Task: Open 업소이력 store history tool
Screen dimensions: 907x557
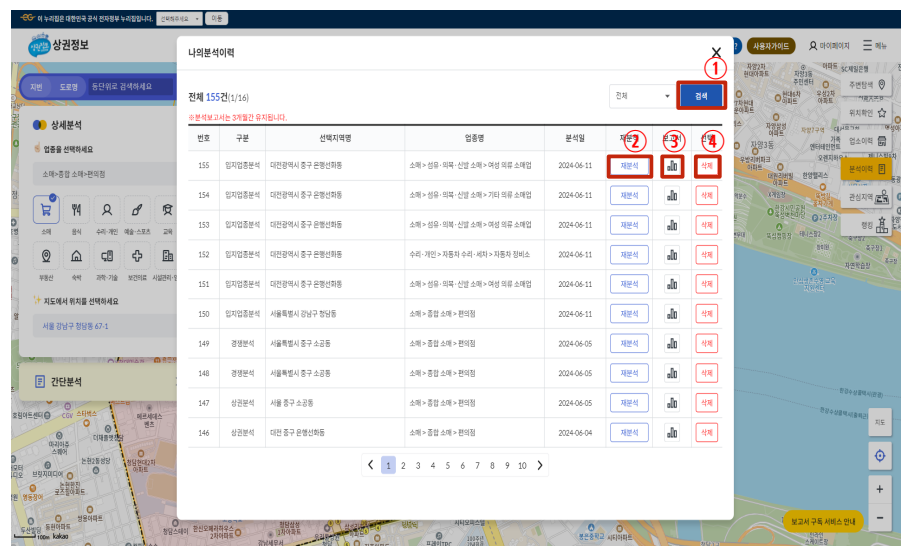Action: (x=867, y=141)
